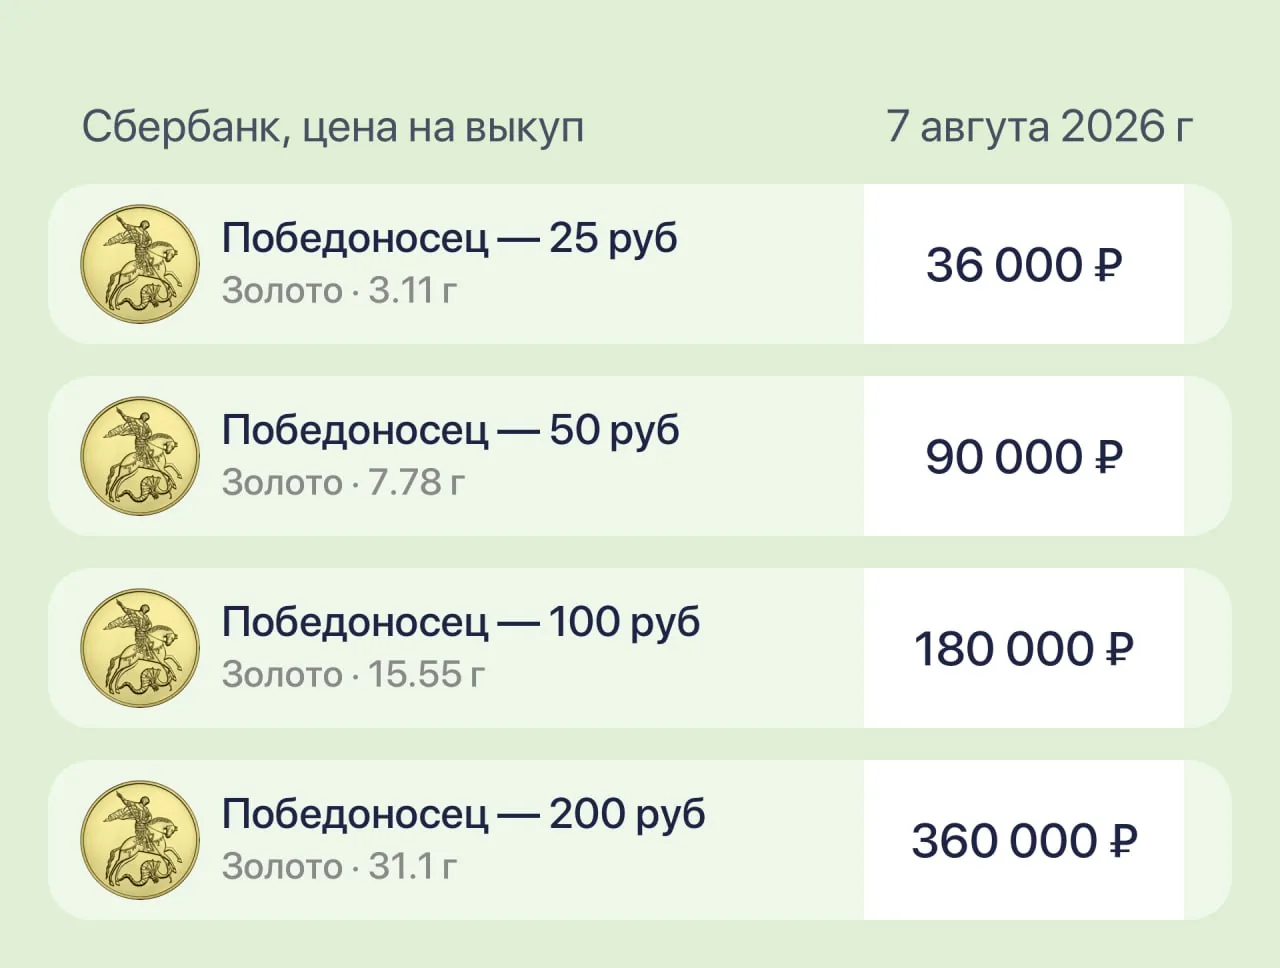Select the Победоносец — 200 руб title
1280x968 pixels.
tap(464, 815)
